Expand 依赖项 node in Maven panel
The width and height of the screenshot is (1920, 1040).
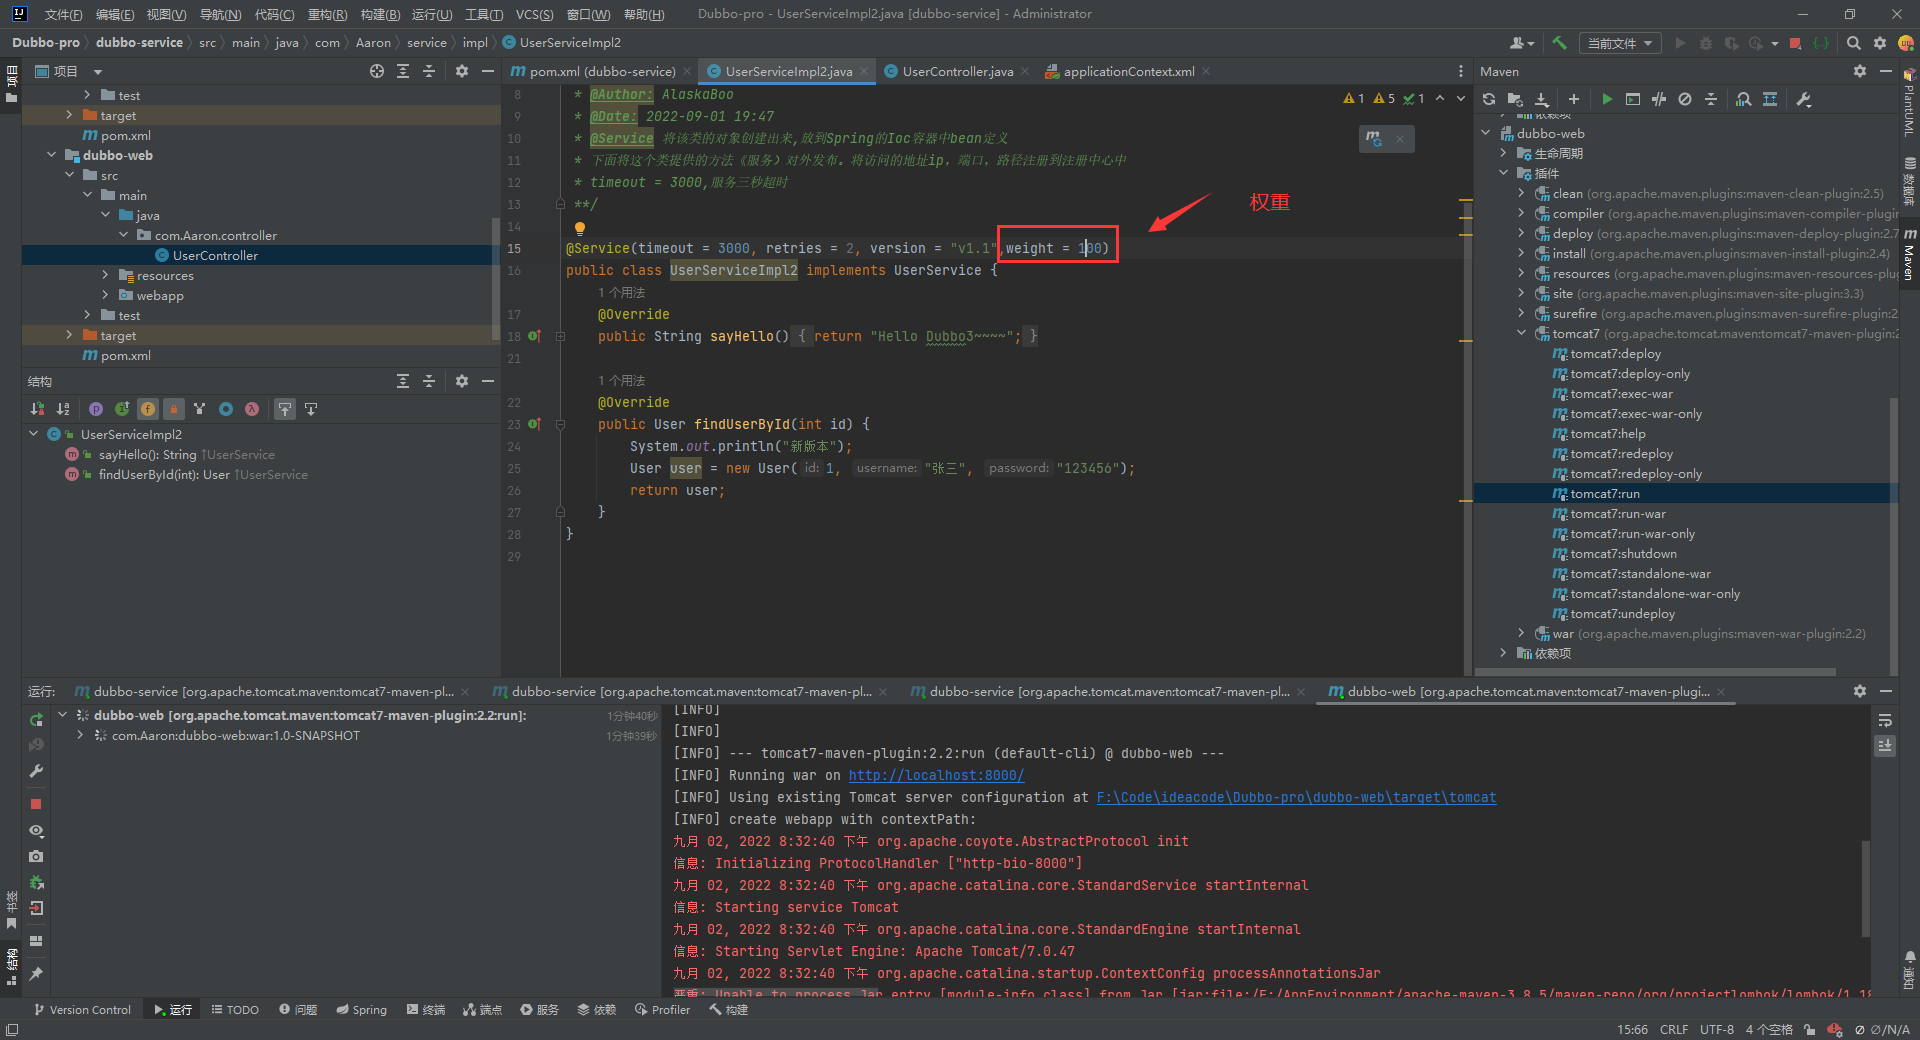(x=1503, y=653)
